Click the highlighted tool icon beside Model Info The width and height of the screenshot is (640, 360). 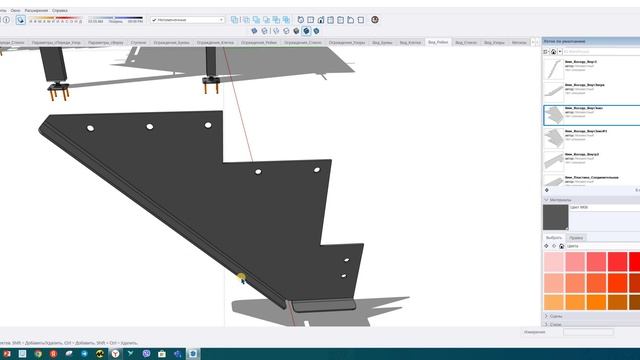click(x=20, y=20)
